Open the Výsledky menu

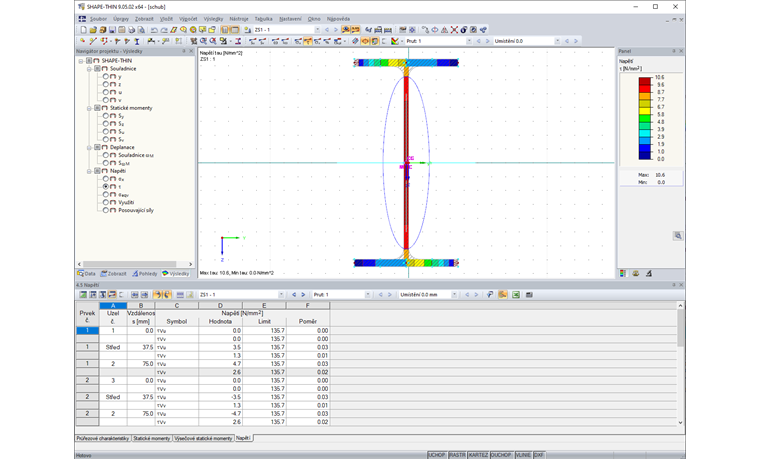click(213, 19)
